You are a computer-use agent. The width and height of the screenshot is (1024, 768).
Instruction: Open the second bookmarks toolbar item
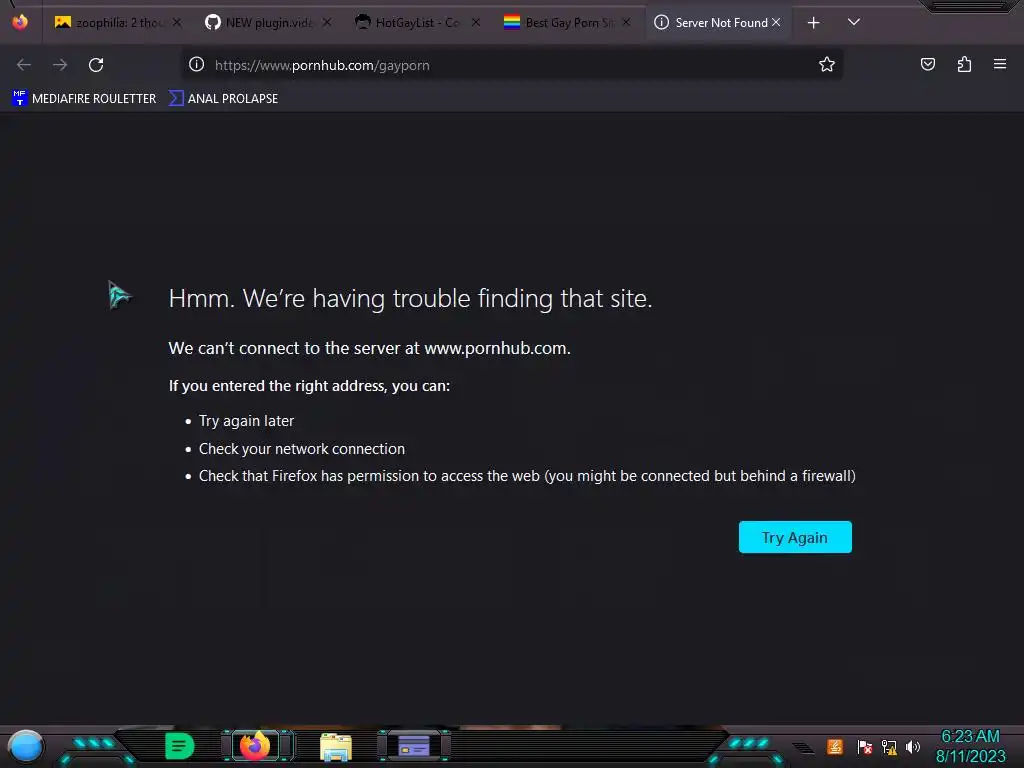pyautogui.click(x=223, y=99)
